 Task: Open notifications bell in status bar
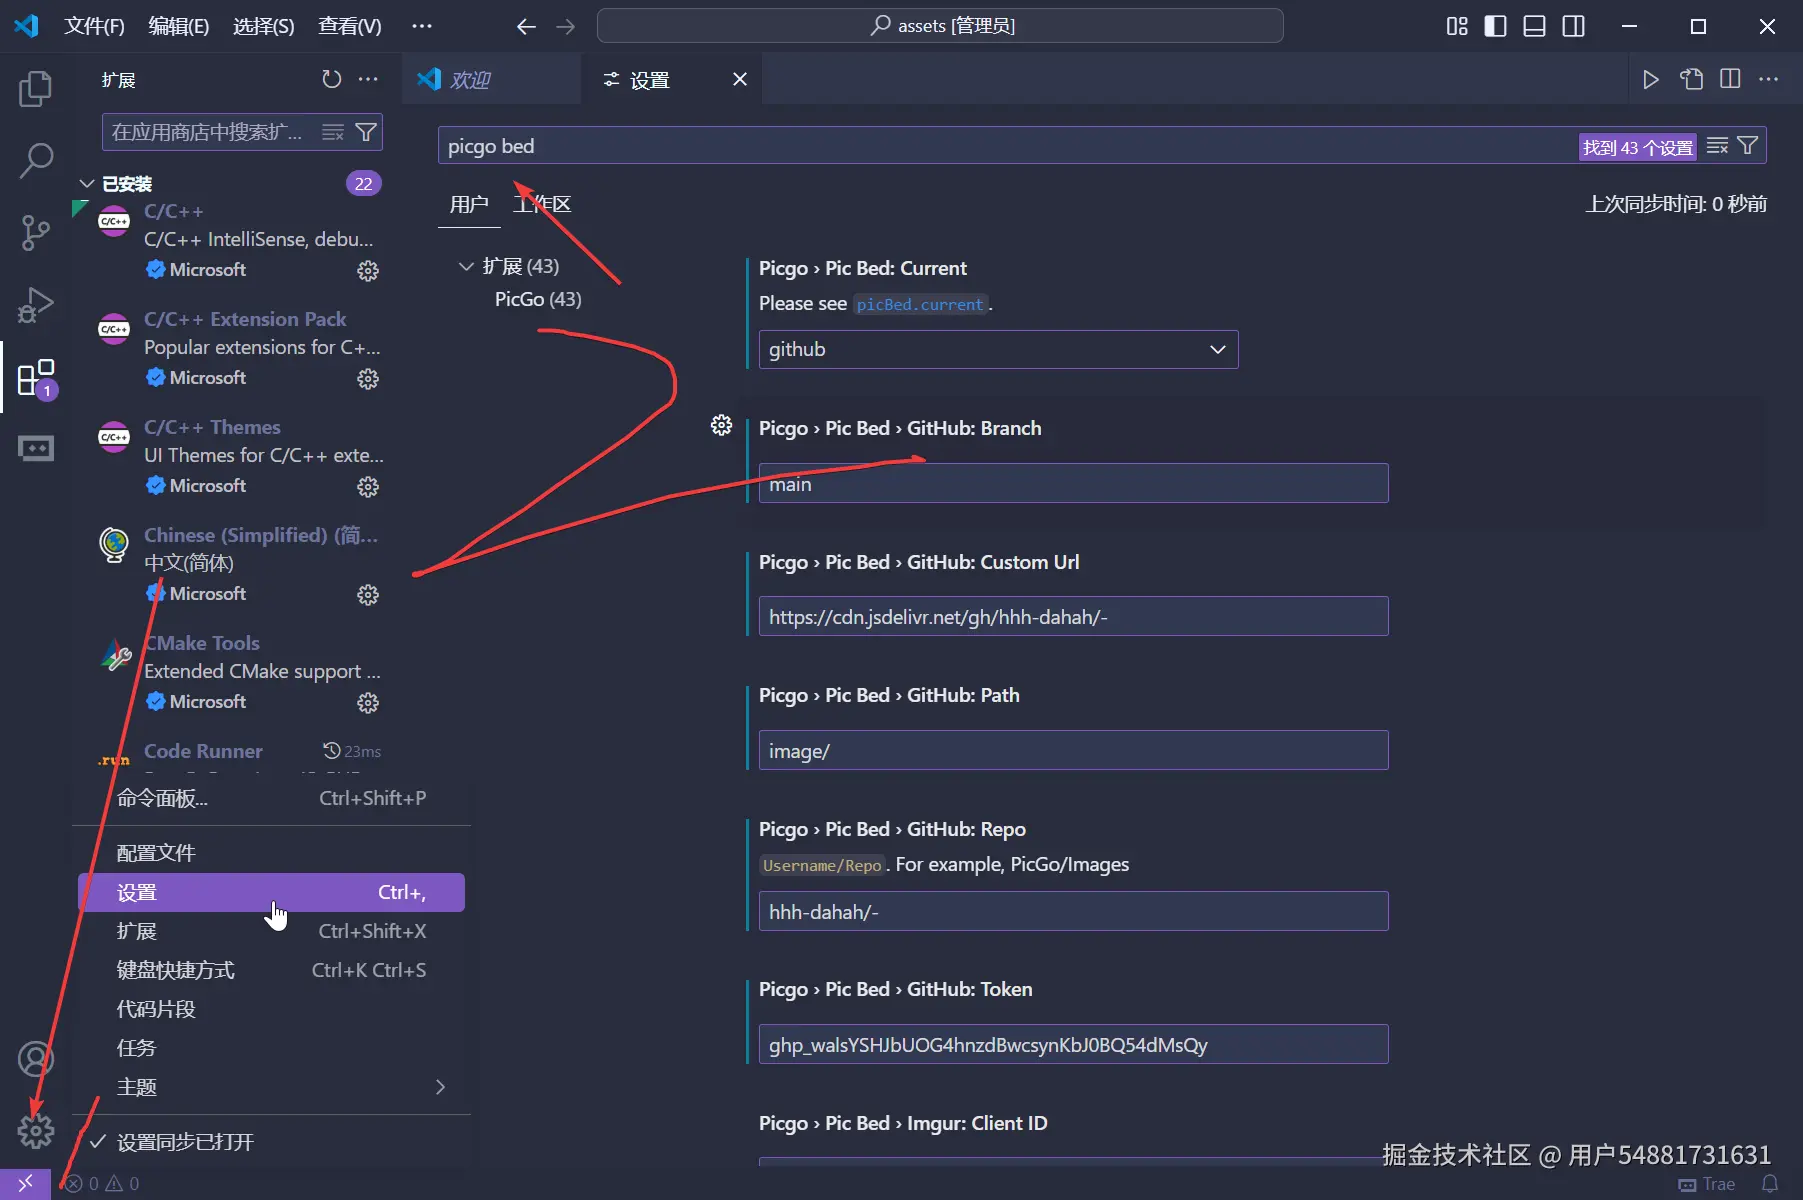1769,1184
